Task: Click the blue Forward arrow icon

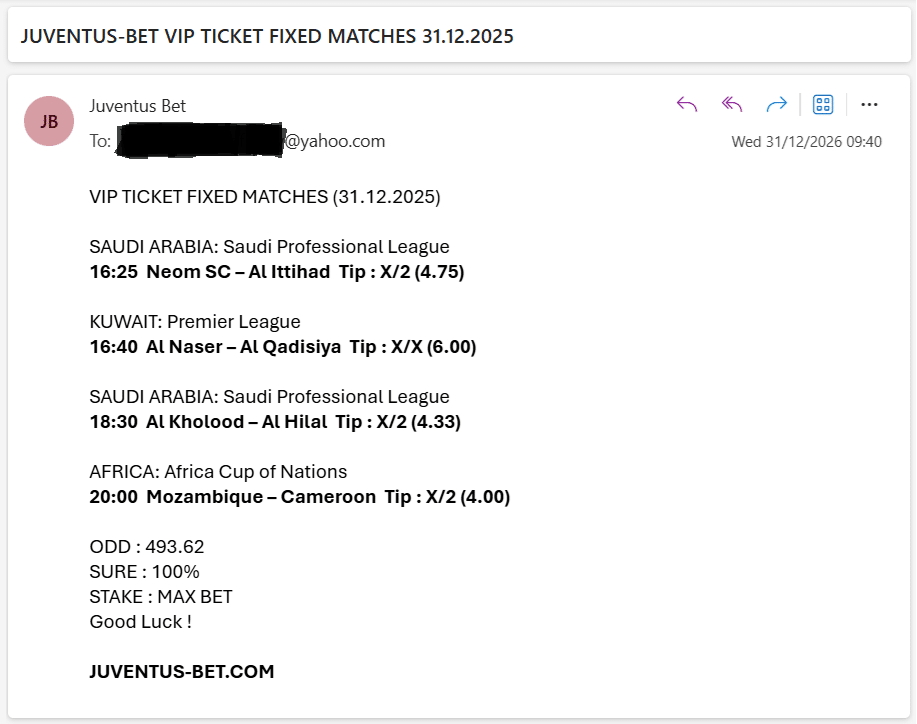Action: [777, 103]
